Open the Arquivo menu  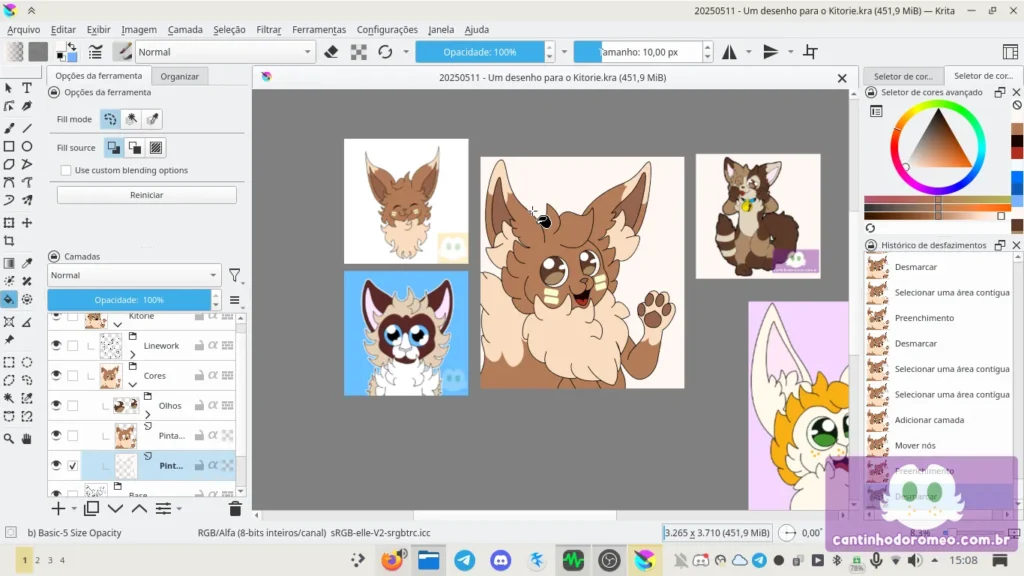(24, 29)
